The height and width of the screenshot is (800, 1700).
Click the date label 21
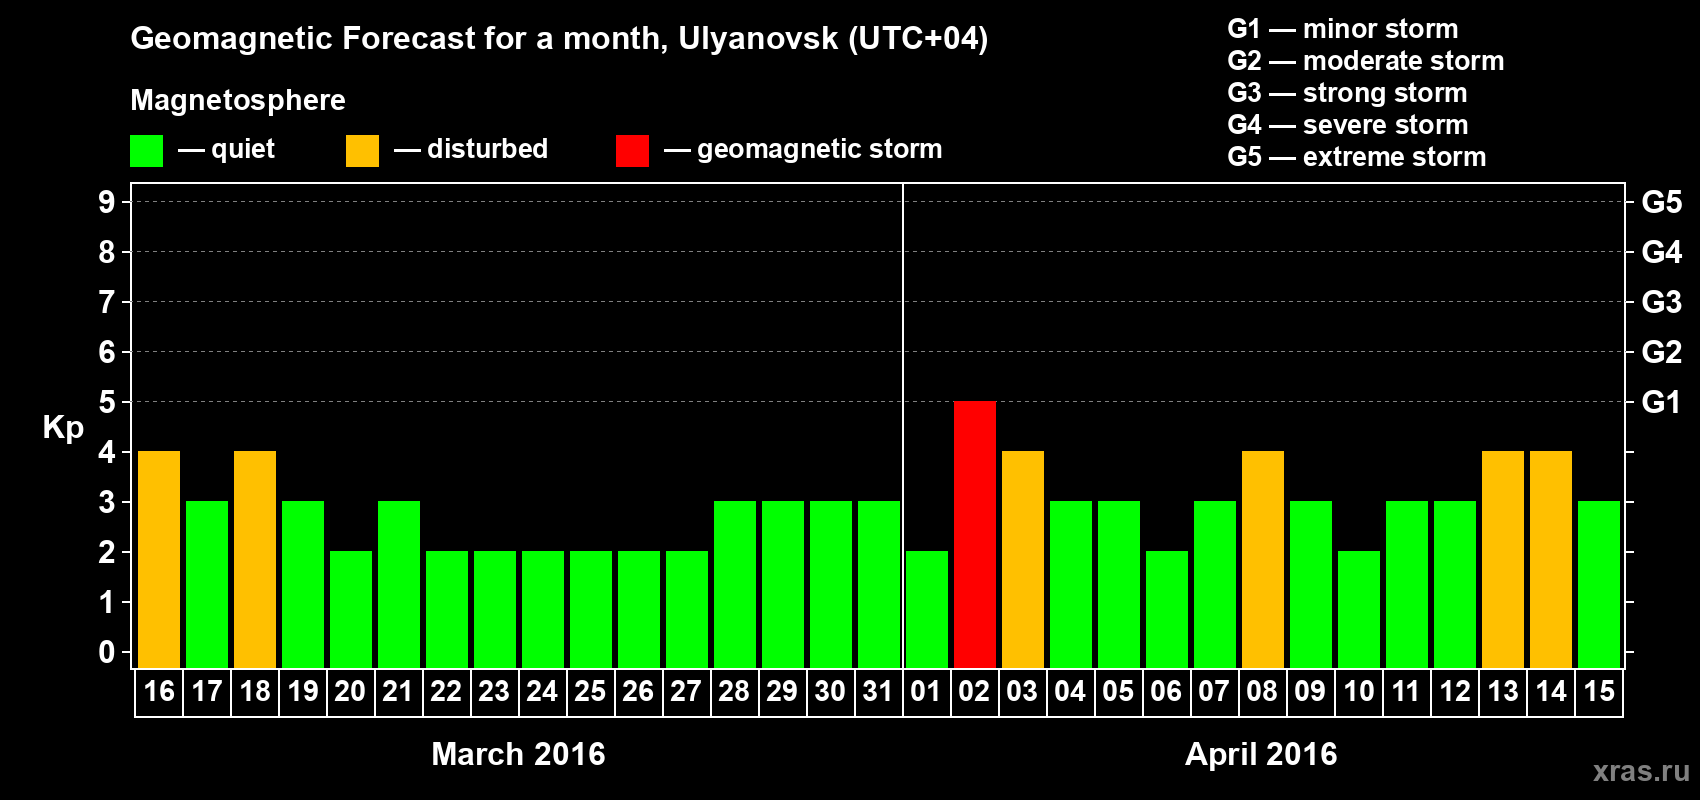coord(398,691)
